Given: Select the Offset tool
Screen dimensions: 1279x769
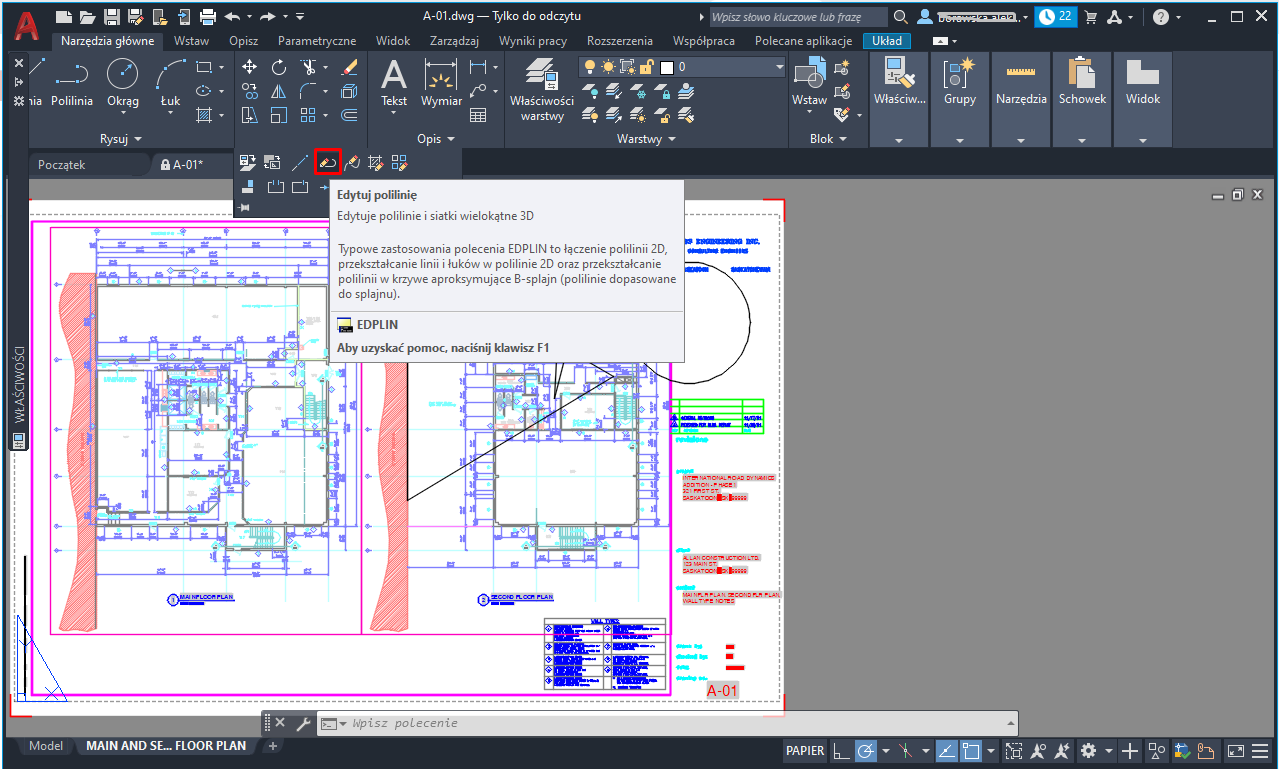Looking at the screenshot, I should tap(349, 115).
